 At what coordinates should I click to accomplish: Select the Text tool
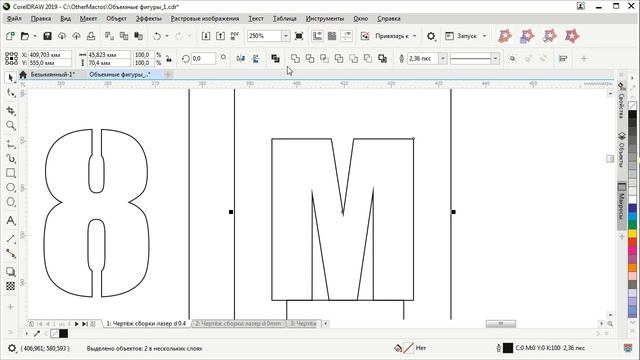[x=11, y=221]
